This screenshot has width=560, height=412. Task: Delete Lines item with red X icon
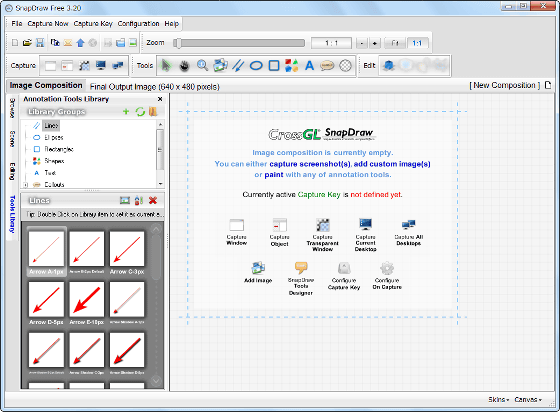point(153,201)
